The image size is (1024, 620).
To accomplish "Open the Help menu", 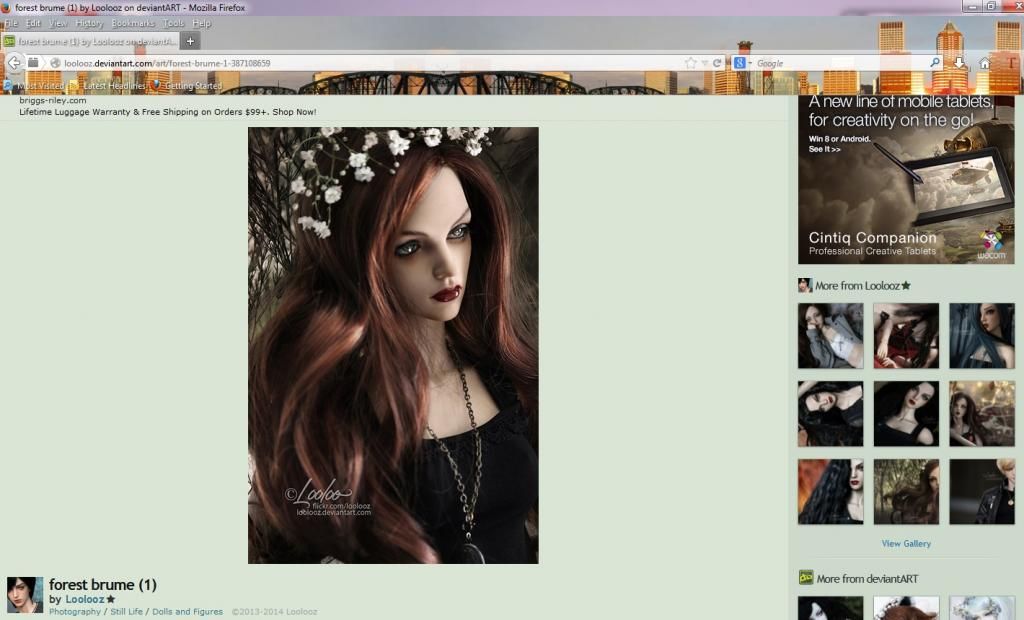I will 202,23.
